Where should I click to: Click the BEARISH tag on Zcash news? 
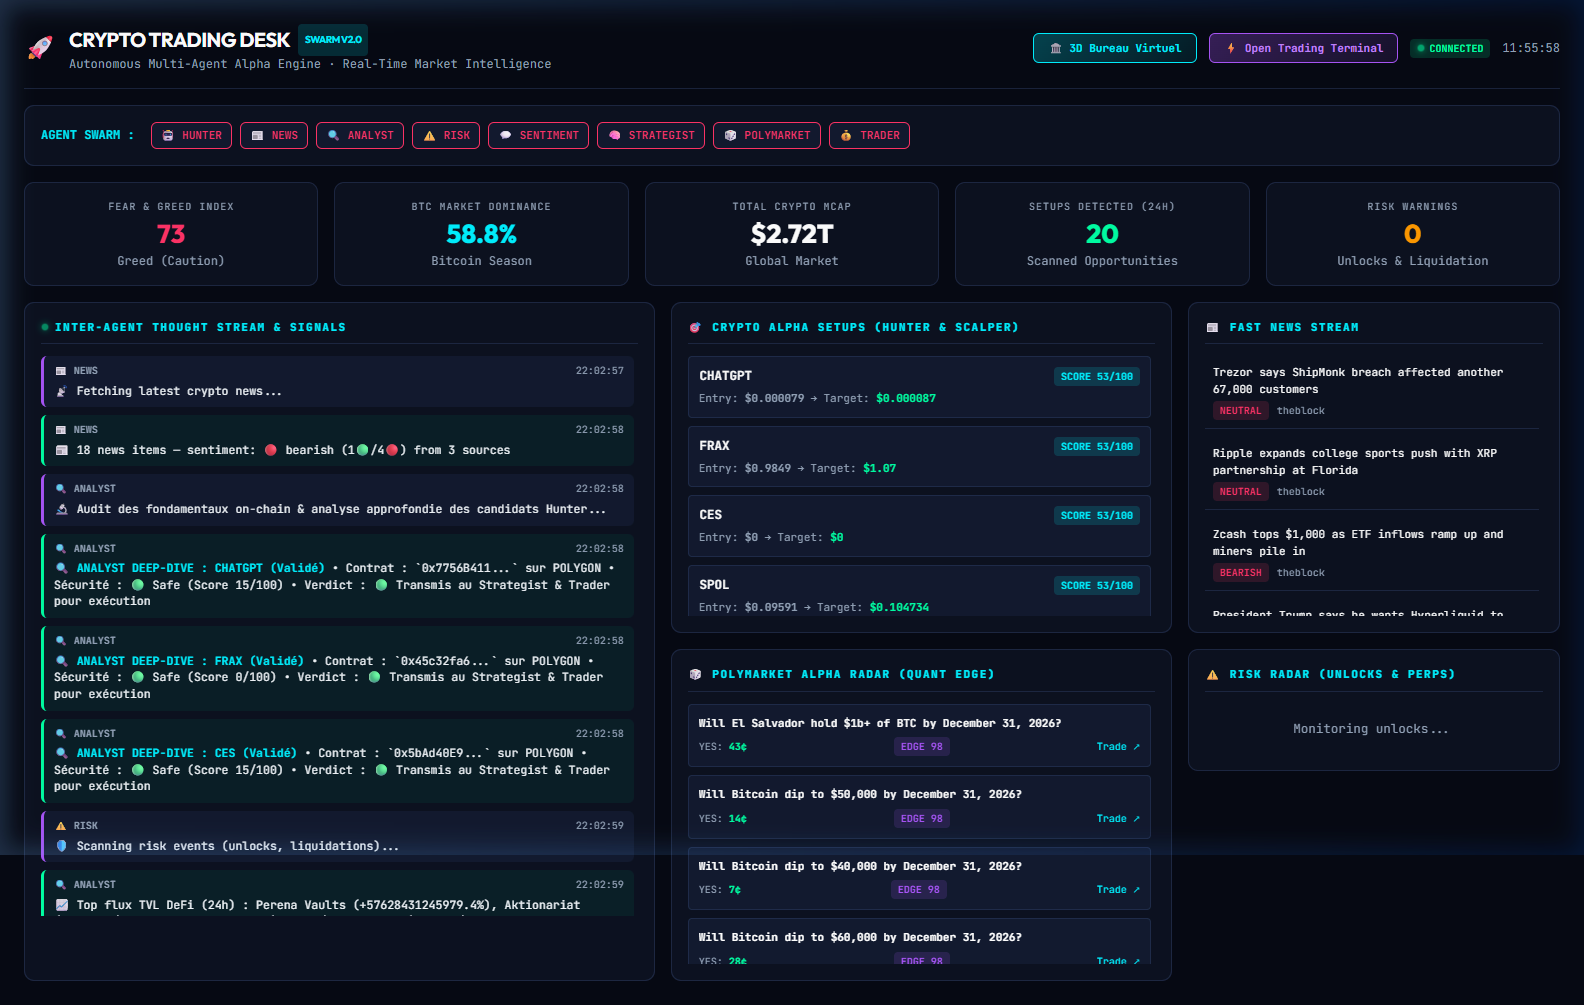tap(1240, 573)
